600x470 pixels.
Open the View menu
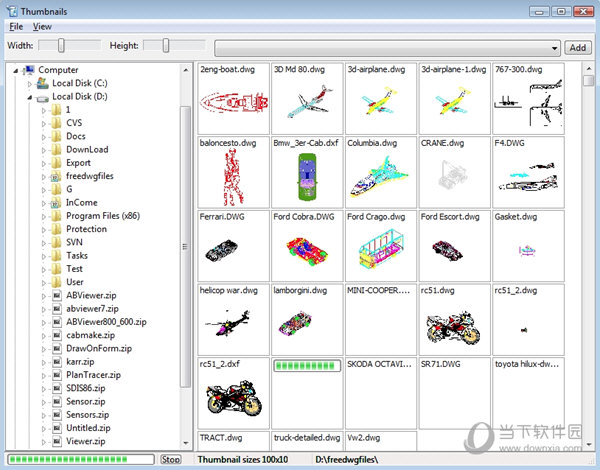42,27
